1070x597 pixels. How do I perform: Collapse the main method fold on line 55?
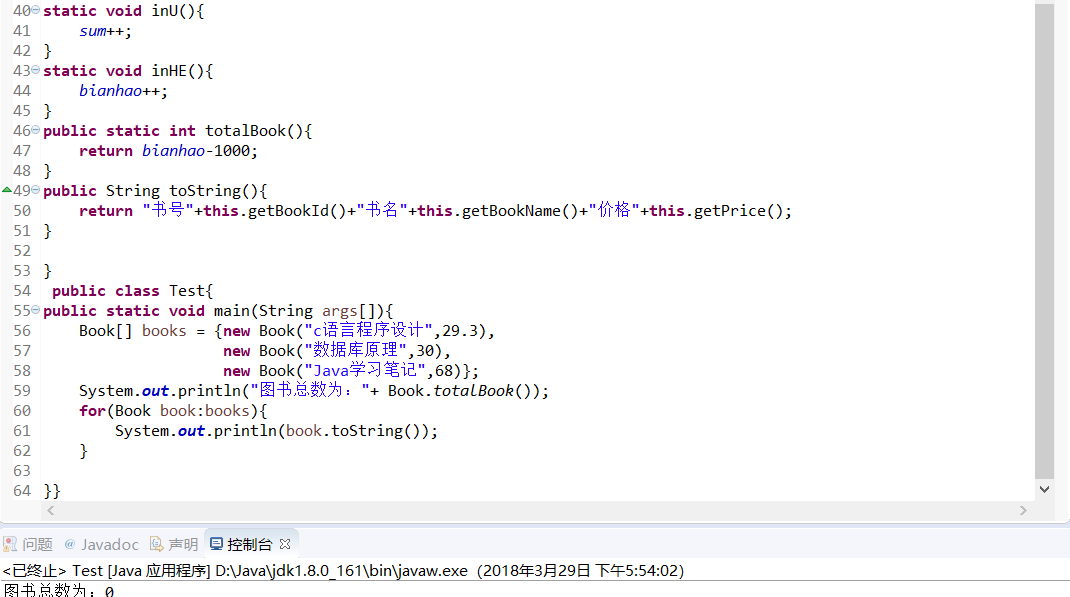click(35, 310)
